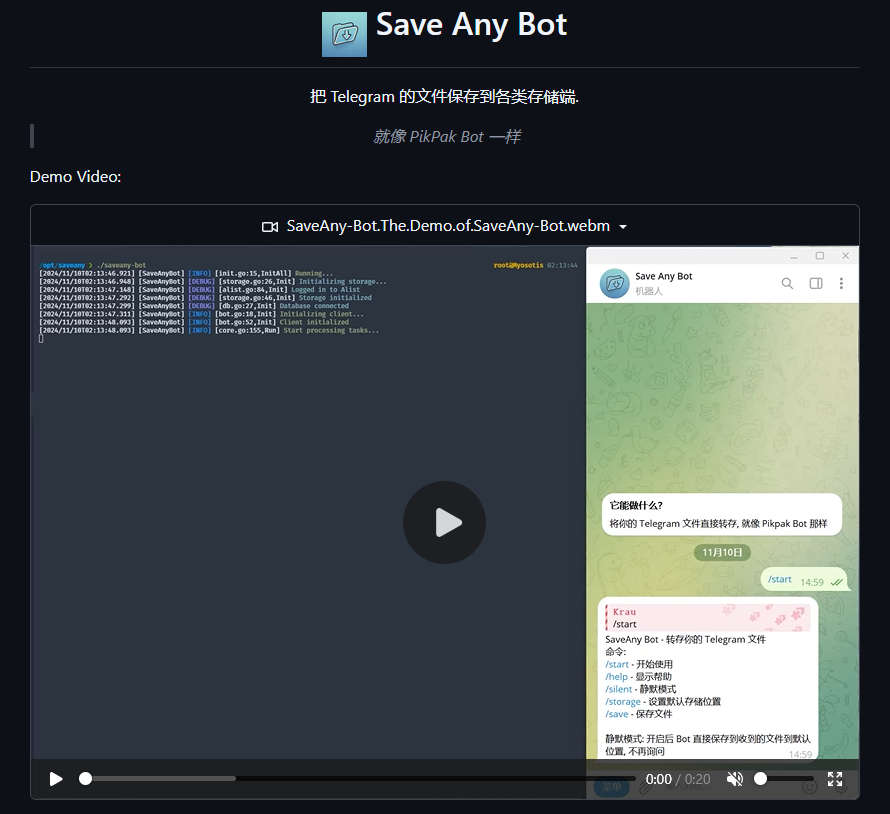
Task: Click the video camera icon beside the filename
Action: click(270, 226)
